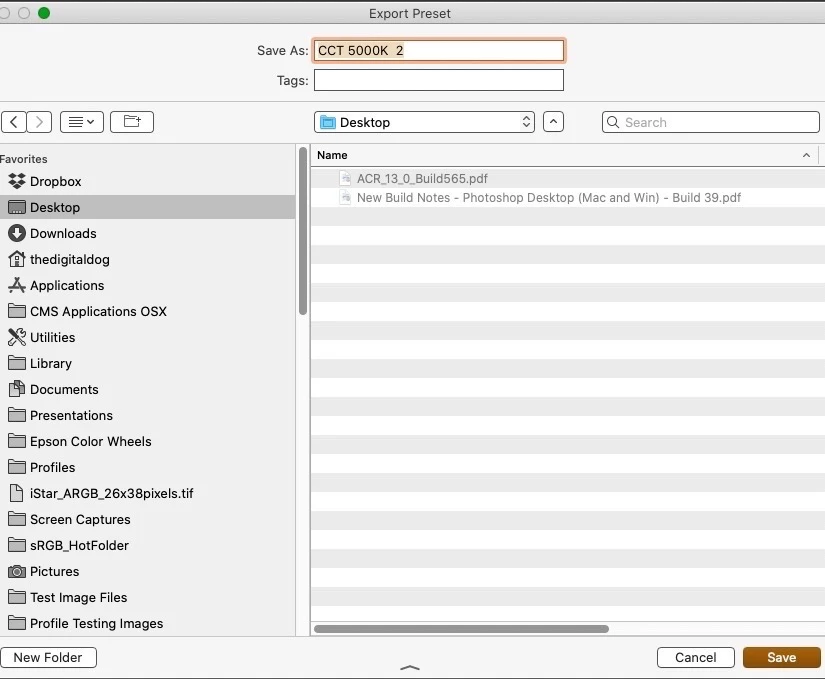Open Downloads from the sidebar
The width and height of the screenshot is (825, 679).
point(147,233)
